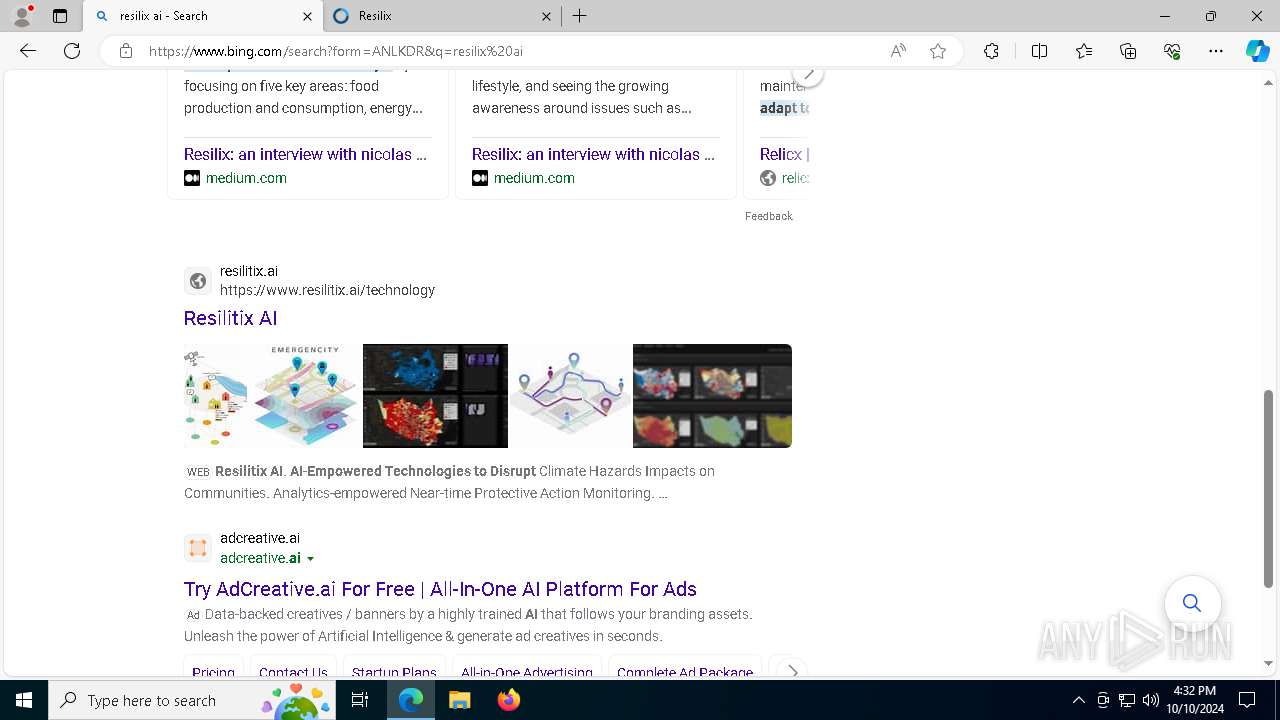
Task: Show hidden system tray icons
Action: (x=1078, y=700)
